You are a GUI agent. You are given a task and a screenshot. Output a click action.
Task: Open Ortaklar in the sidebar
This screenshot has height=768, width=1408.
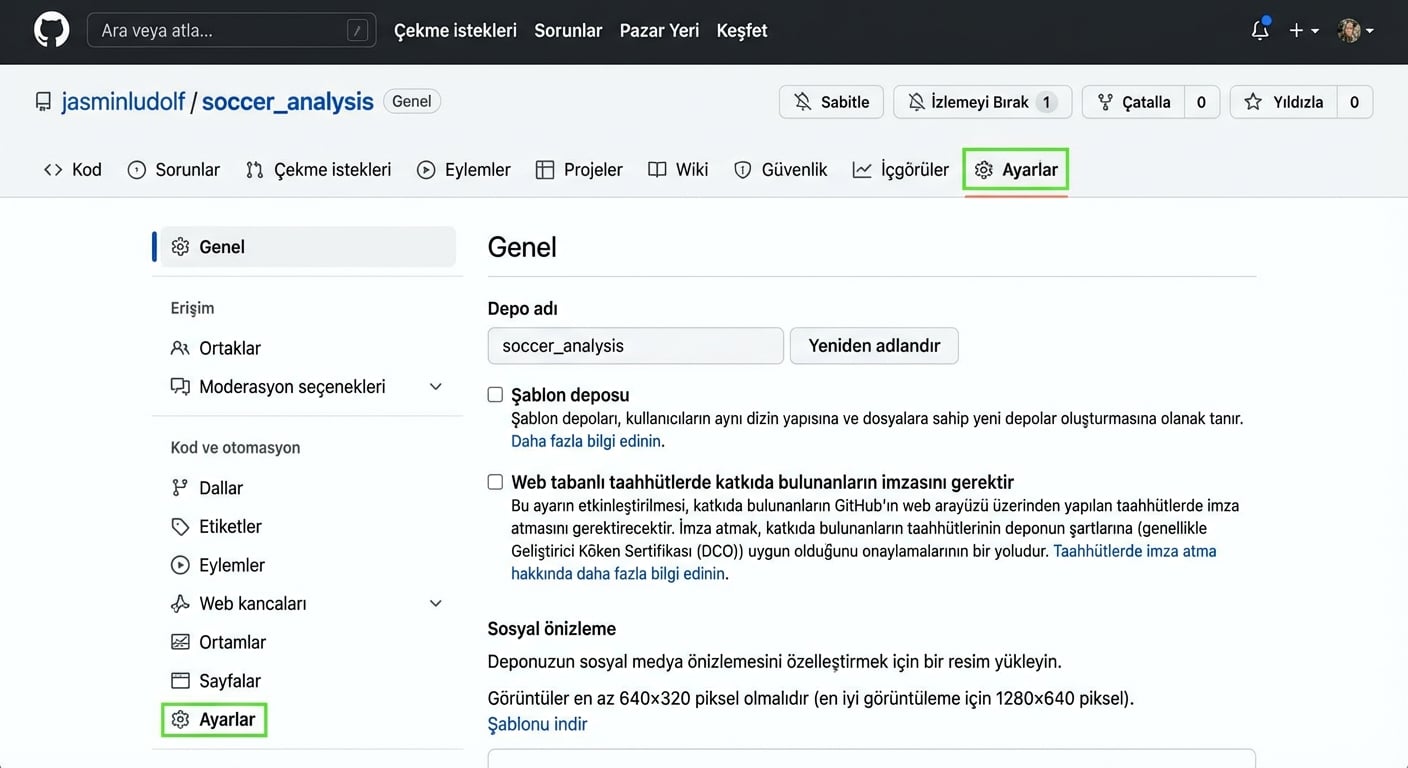point(229,348)
